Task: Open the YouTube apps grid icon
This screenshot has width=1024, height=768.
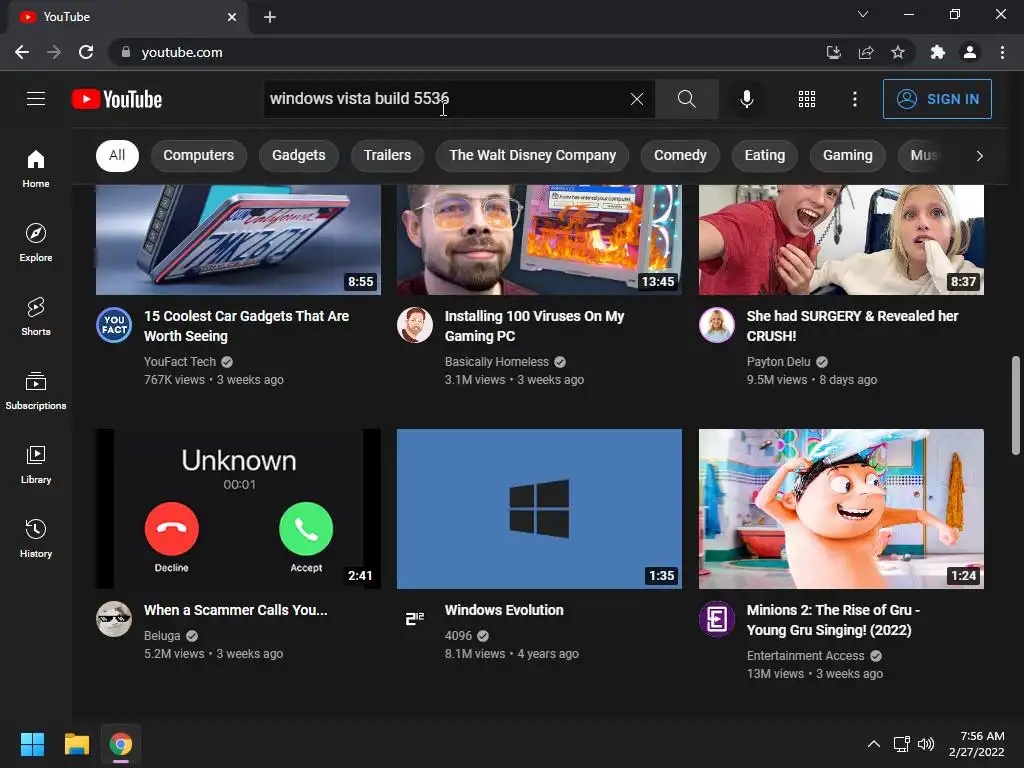Action: (807, 99)
